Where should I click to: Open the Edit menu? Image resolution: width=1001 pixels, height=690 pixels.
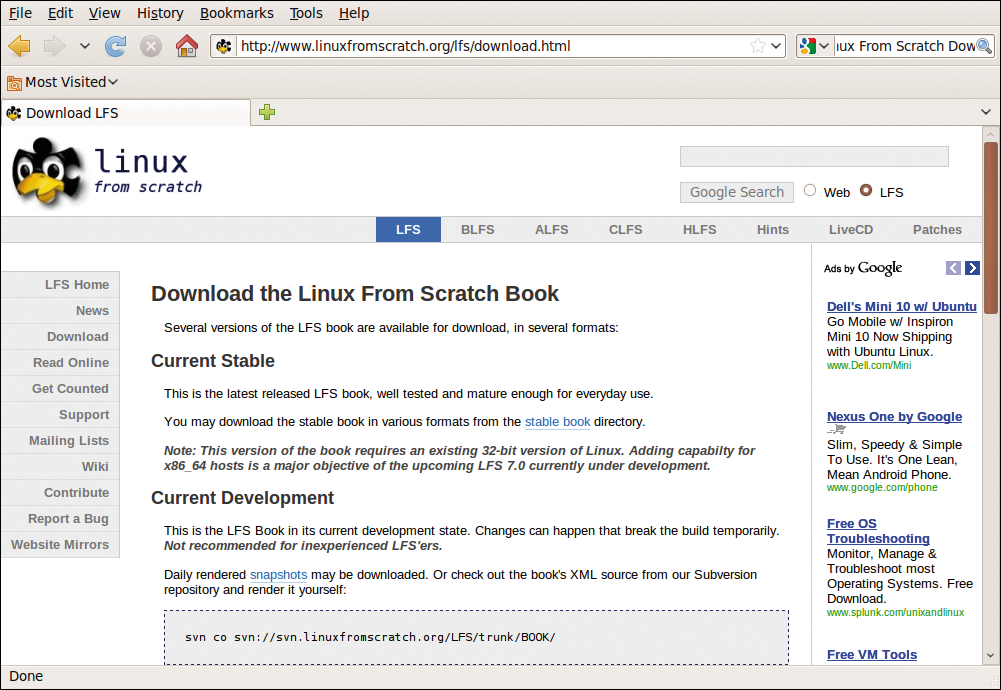click(61, 13)
